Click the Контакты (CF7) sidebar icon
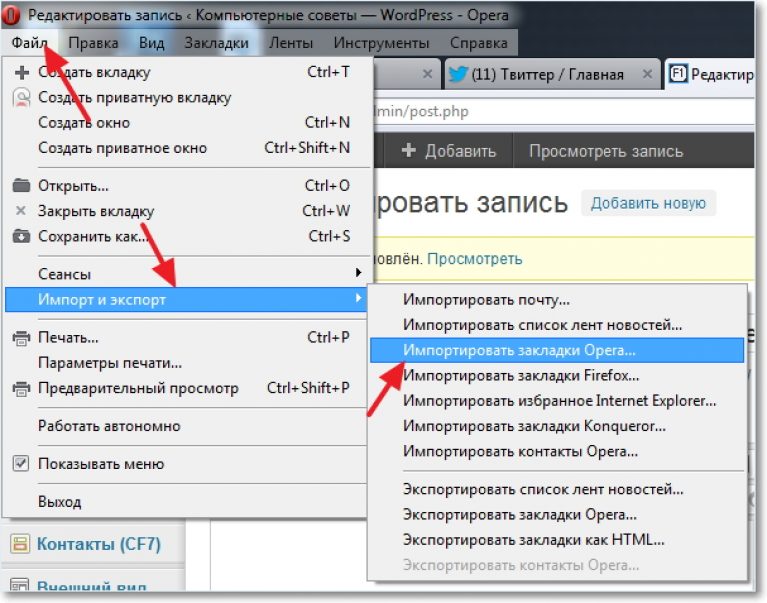 click(20, 543)
